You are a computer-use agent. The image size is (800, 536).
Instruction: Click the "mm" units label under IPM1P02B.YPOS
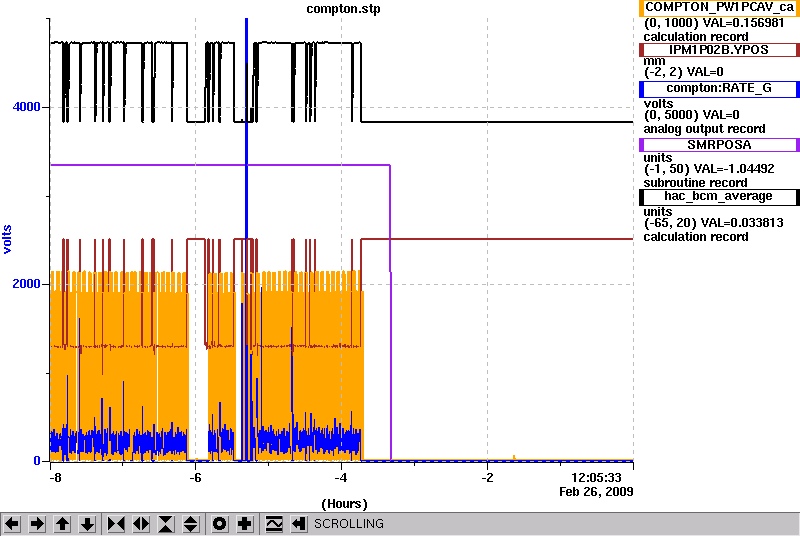[654, 61]
